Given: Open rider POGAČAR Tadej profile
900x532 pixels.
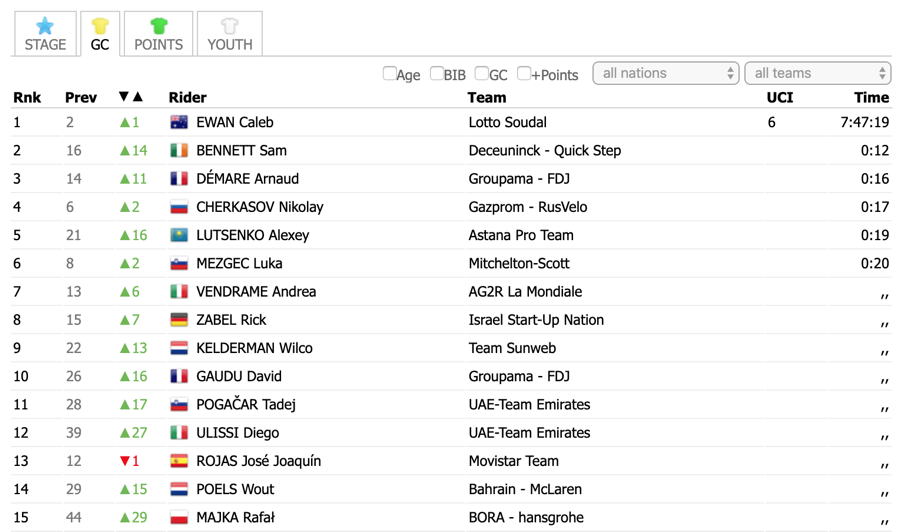Looking at the screenshot, I should coord(246,405).
